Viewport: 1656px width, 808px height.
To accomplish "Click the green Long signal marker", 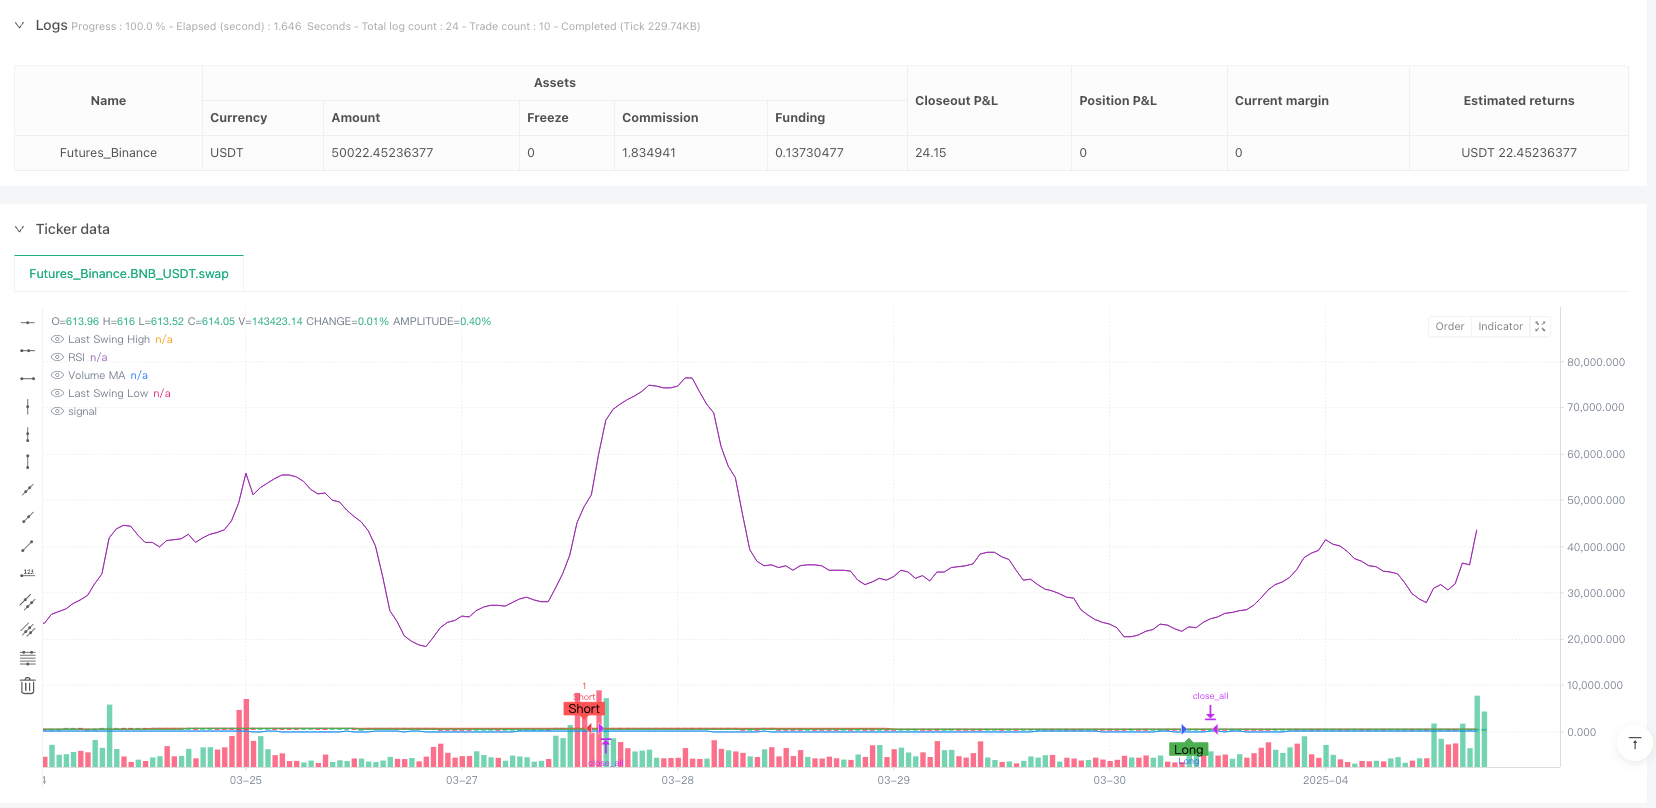I will pyautogui.click(x=1188, y=750).
